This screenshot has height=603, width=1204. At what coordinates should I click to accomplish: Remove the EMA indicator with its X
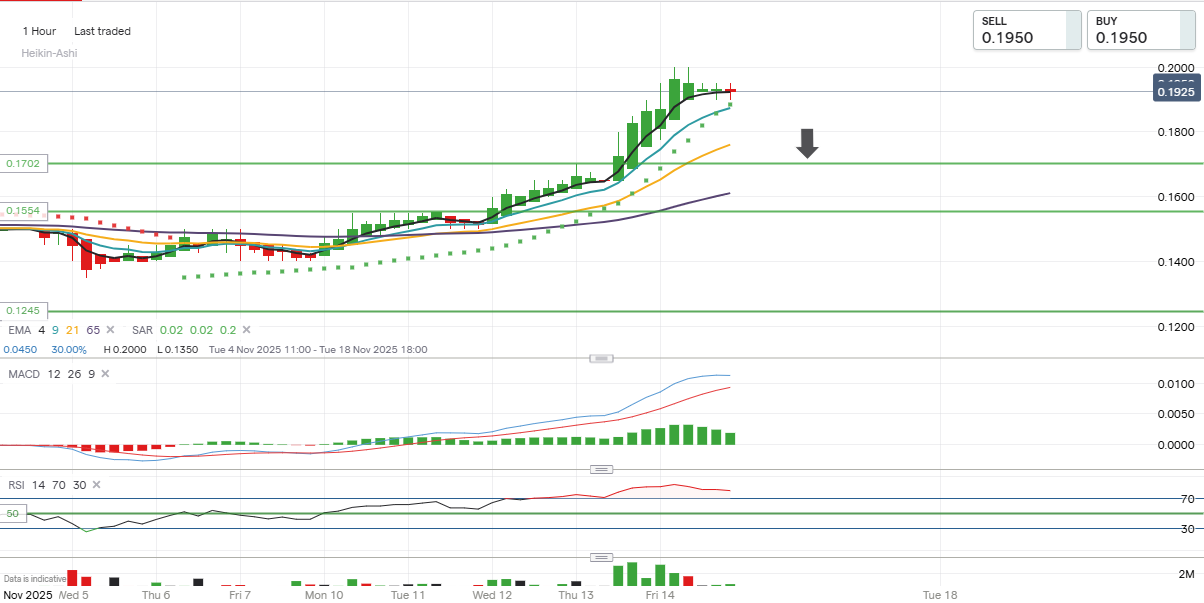(x=110, y=330)
